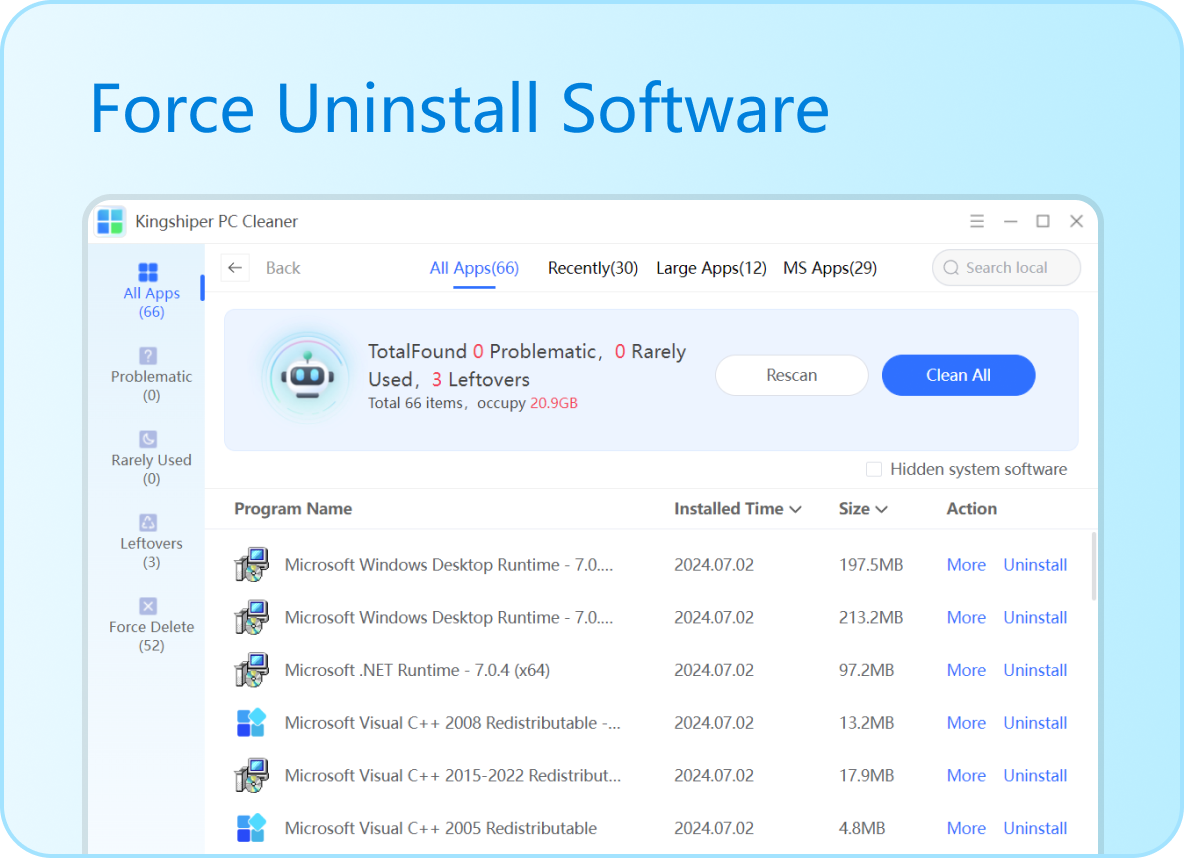Switch to All Apps(66) tab
This screenshot has width=1184, height=858.
point(474,267)
